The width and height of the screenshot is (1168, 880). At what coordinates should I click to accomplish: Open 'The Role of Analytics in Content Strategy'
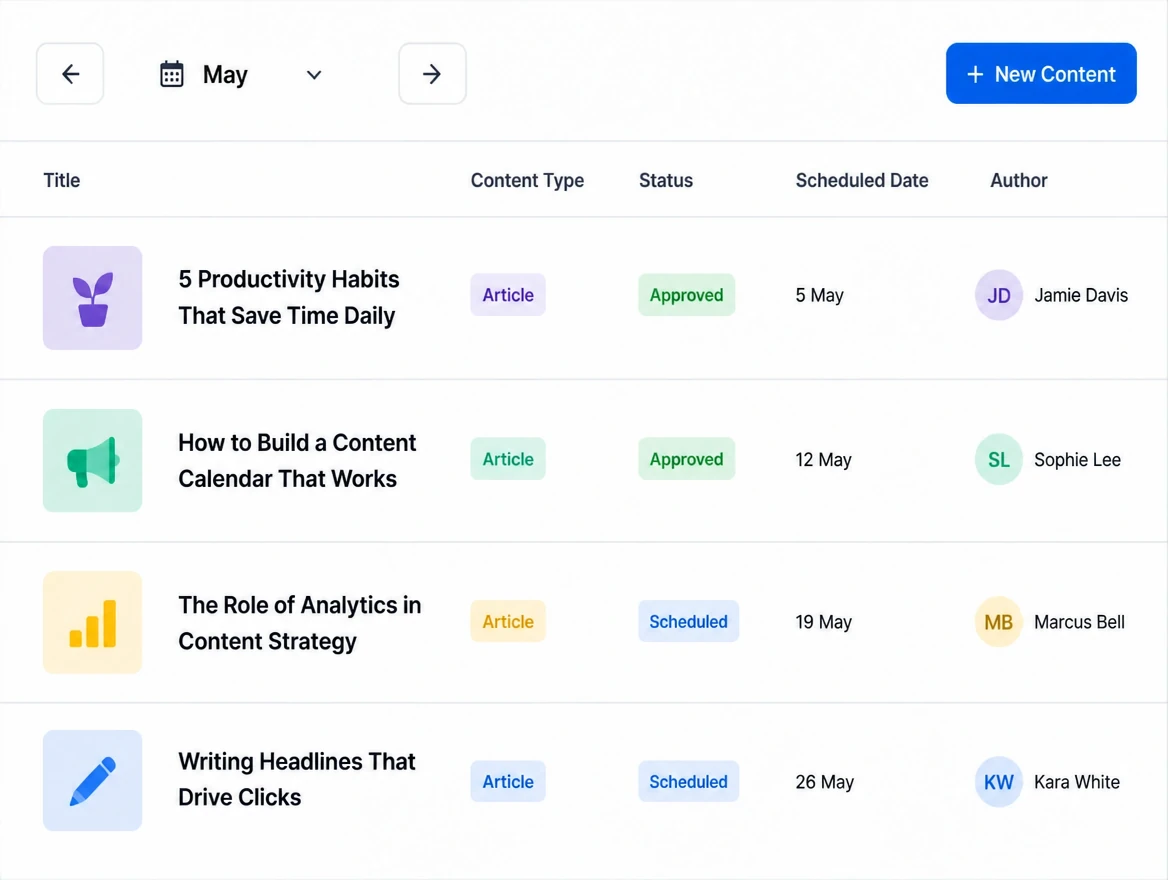[x=299, y=623]
